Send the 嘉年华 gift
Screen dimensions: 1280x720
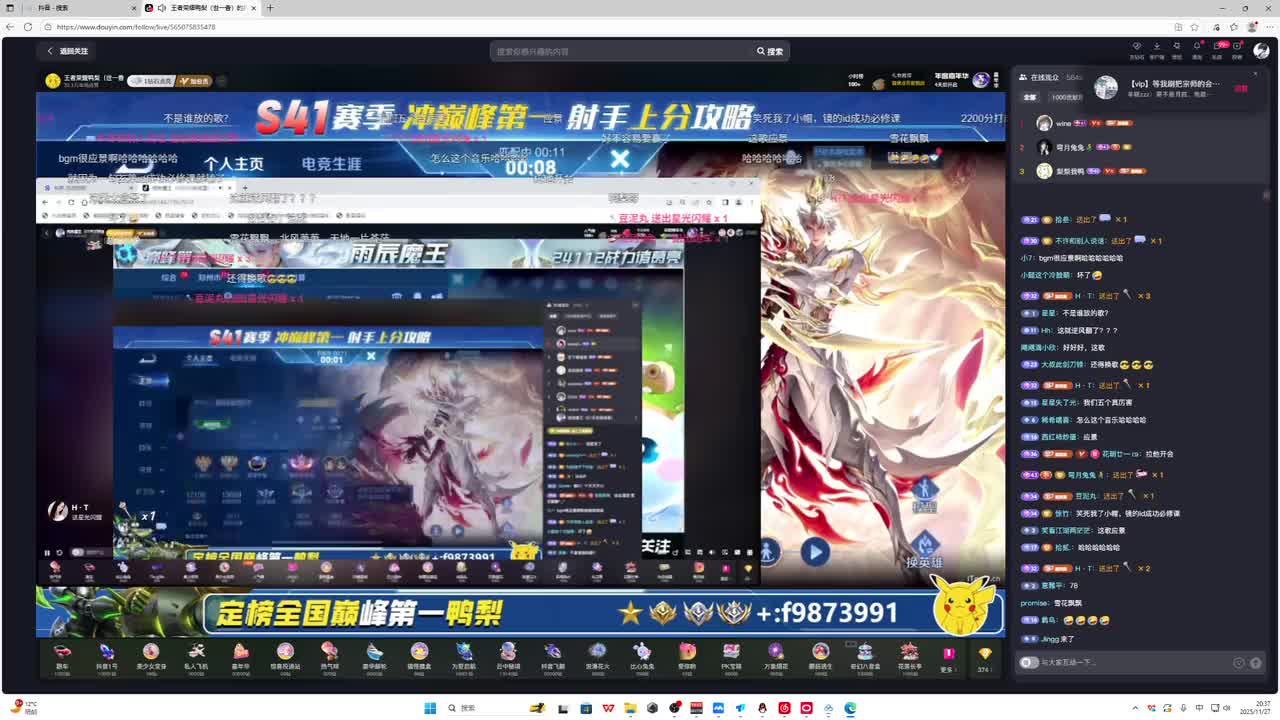point(240,656)
